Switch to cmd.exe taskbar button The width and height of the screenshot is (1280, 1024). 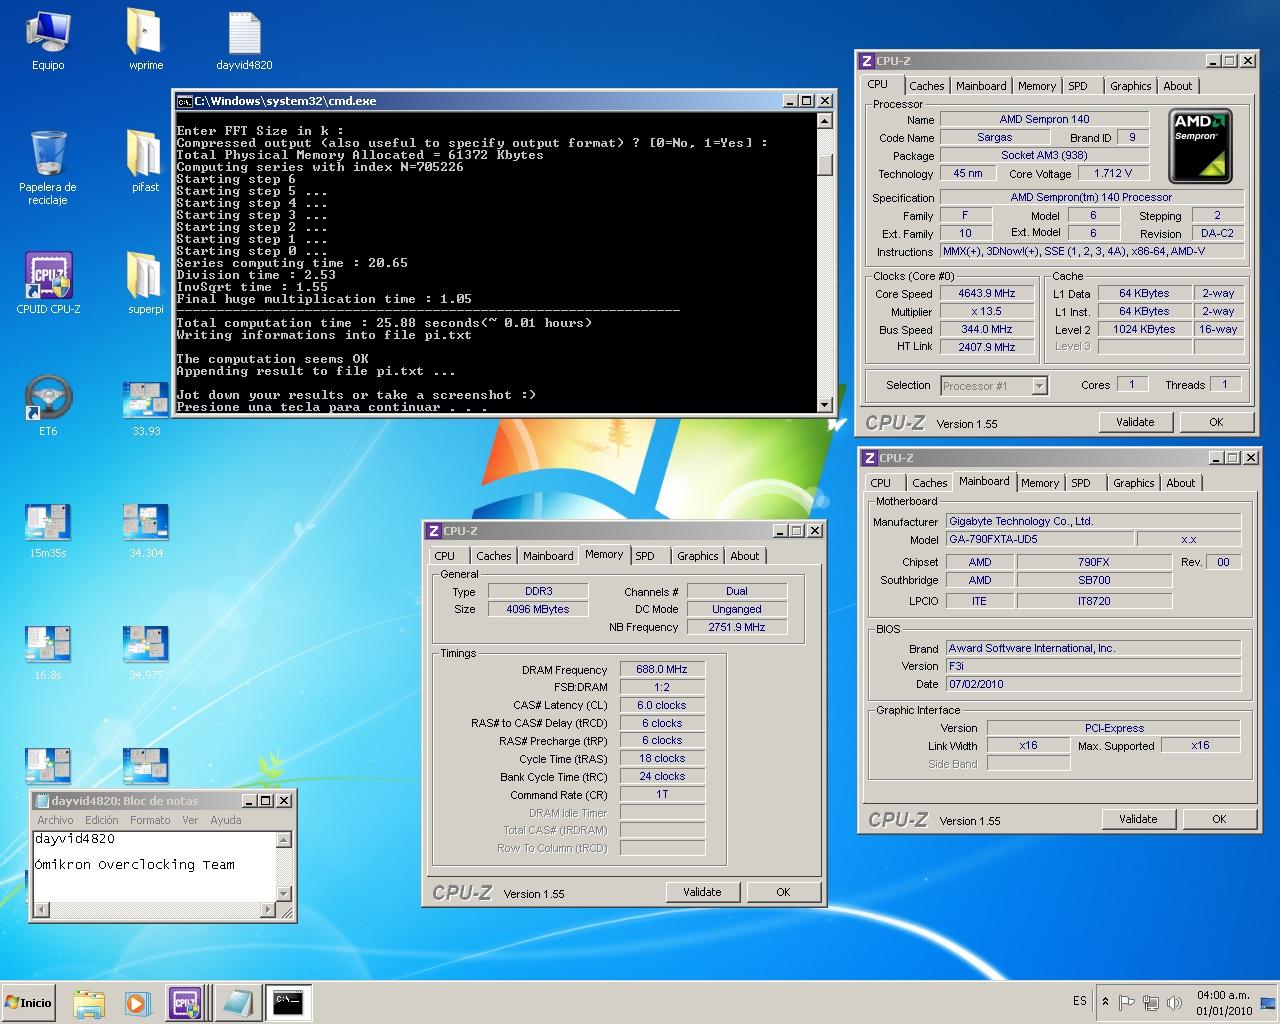(287, 1002)
